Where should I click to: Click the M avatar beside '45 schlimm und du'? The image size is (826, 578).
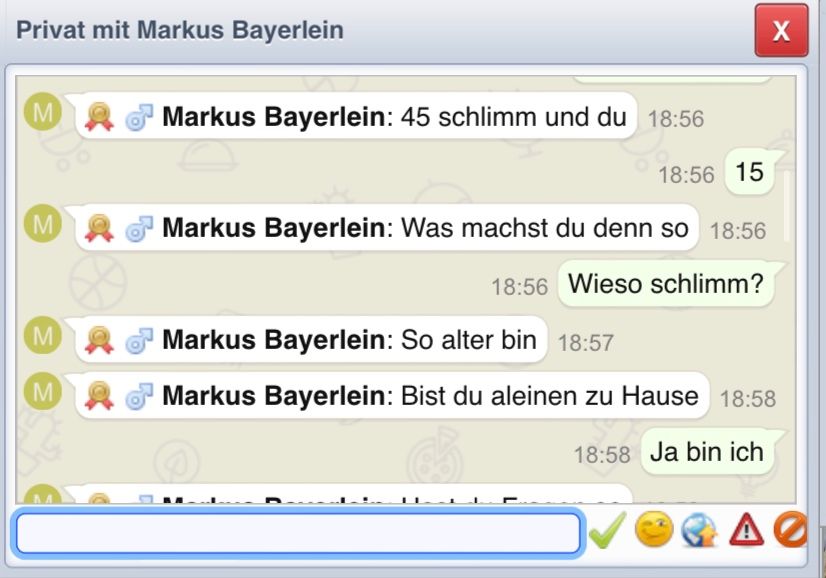[43, 111]
